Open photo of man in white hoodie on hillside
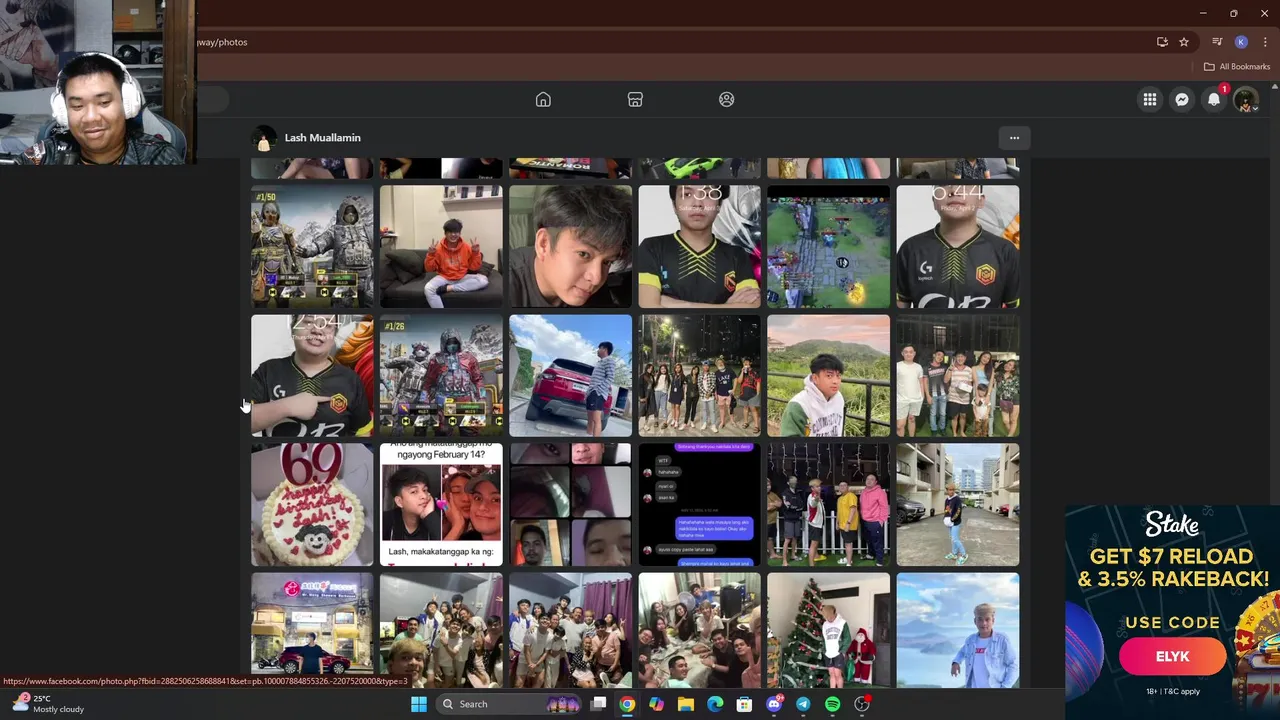1280x720 pixels. point(828,376)
